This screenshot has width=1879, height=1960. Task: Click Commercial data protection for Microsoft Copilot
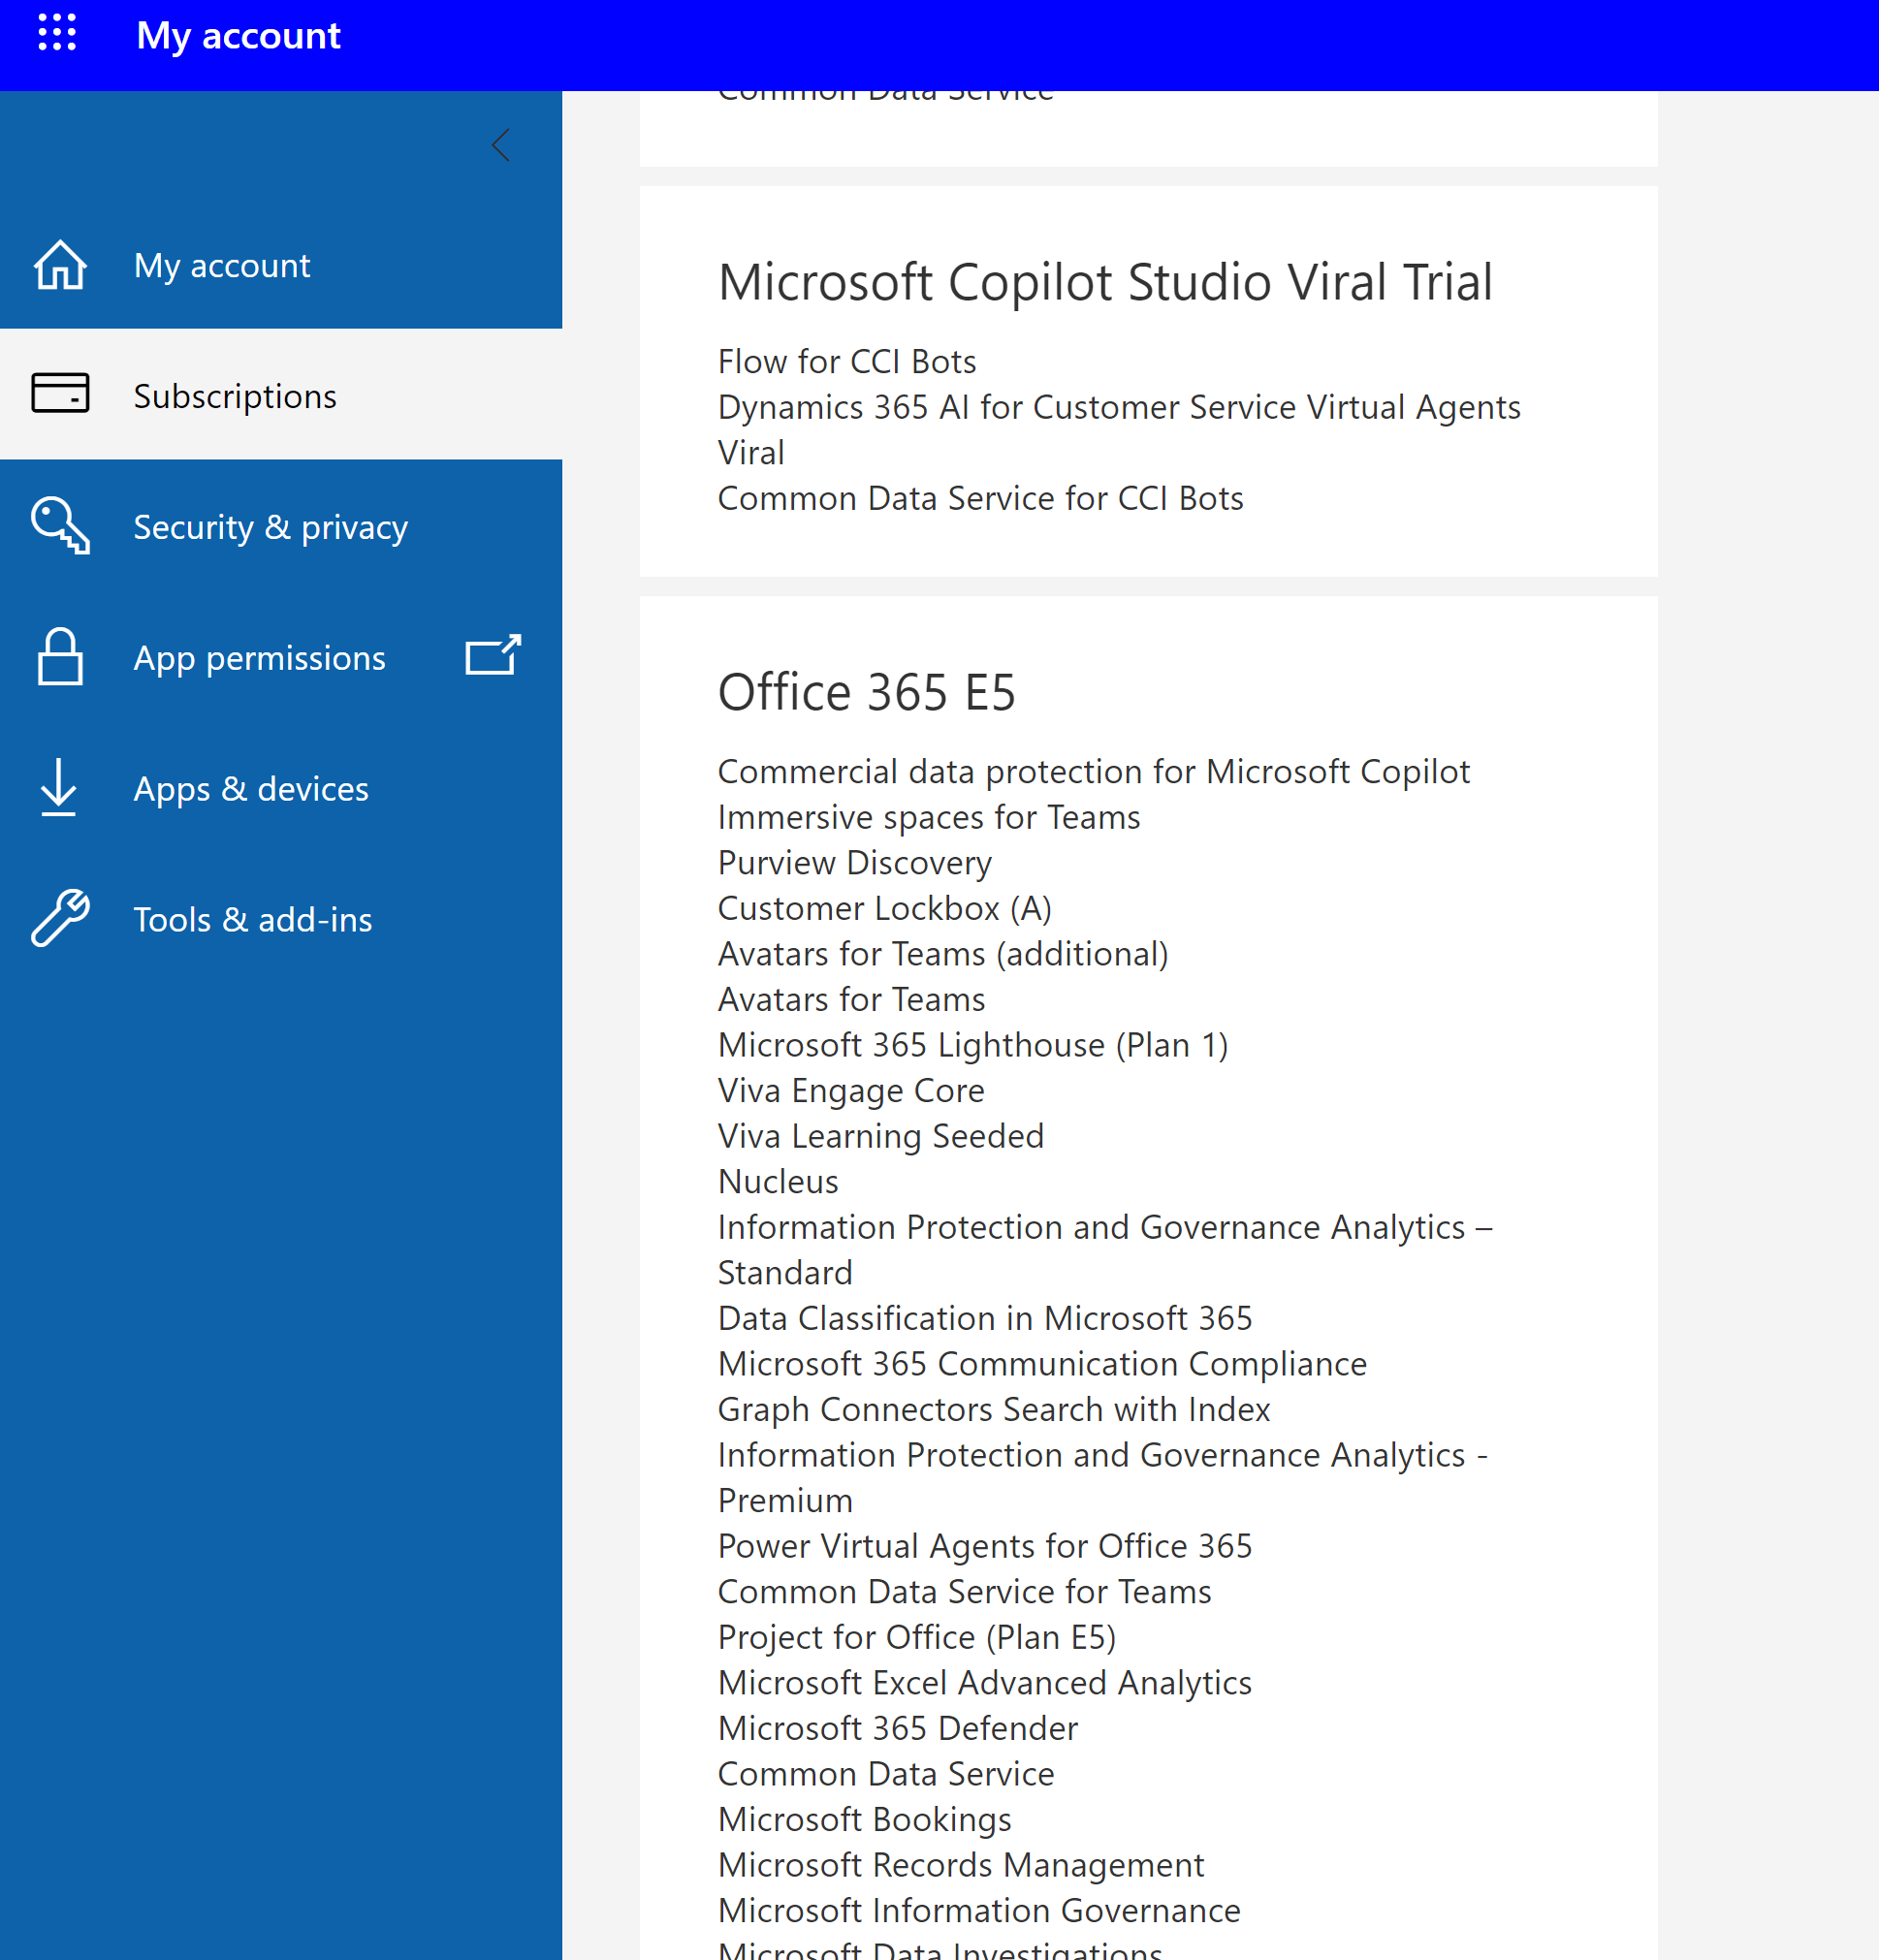pyautogui.click(x=1093, y=771)
